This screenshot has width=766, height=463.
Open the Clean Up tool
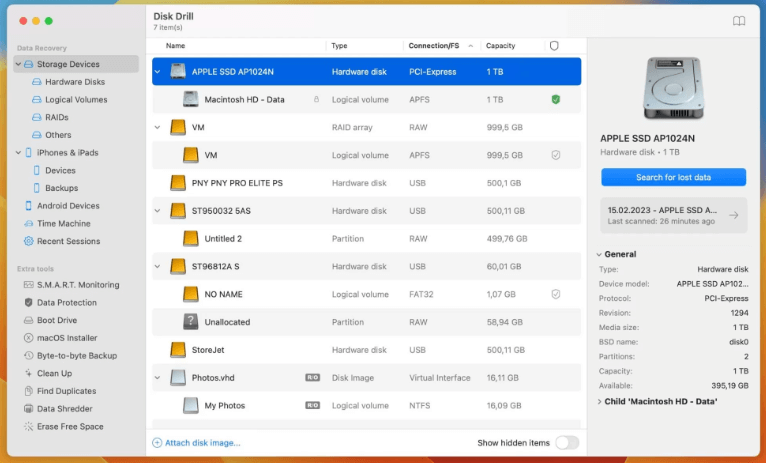[54, 373]
